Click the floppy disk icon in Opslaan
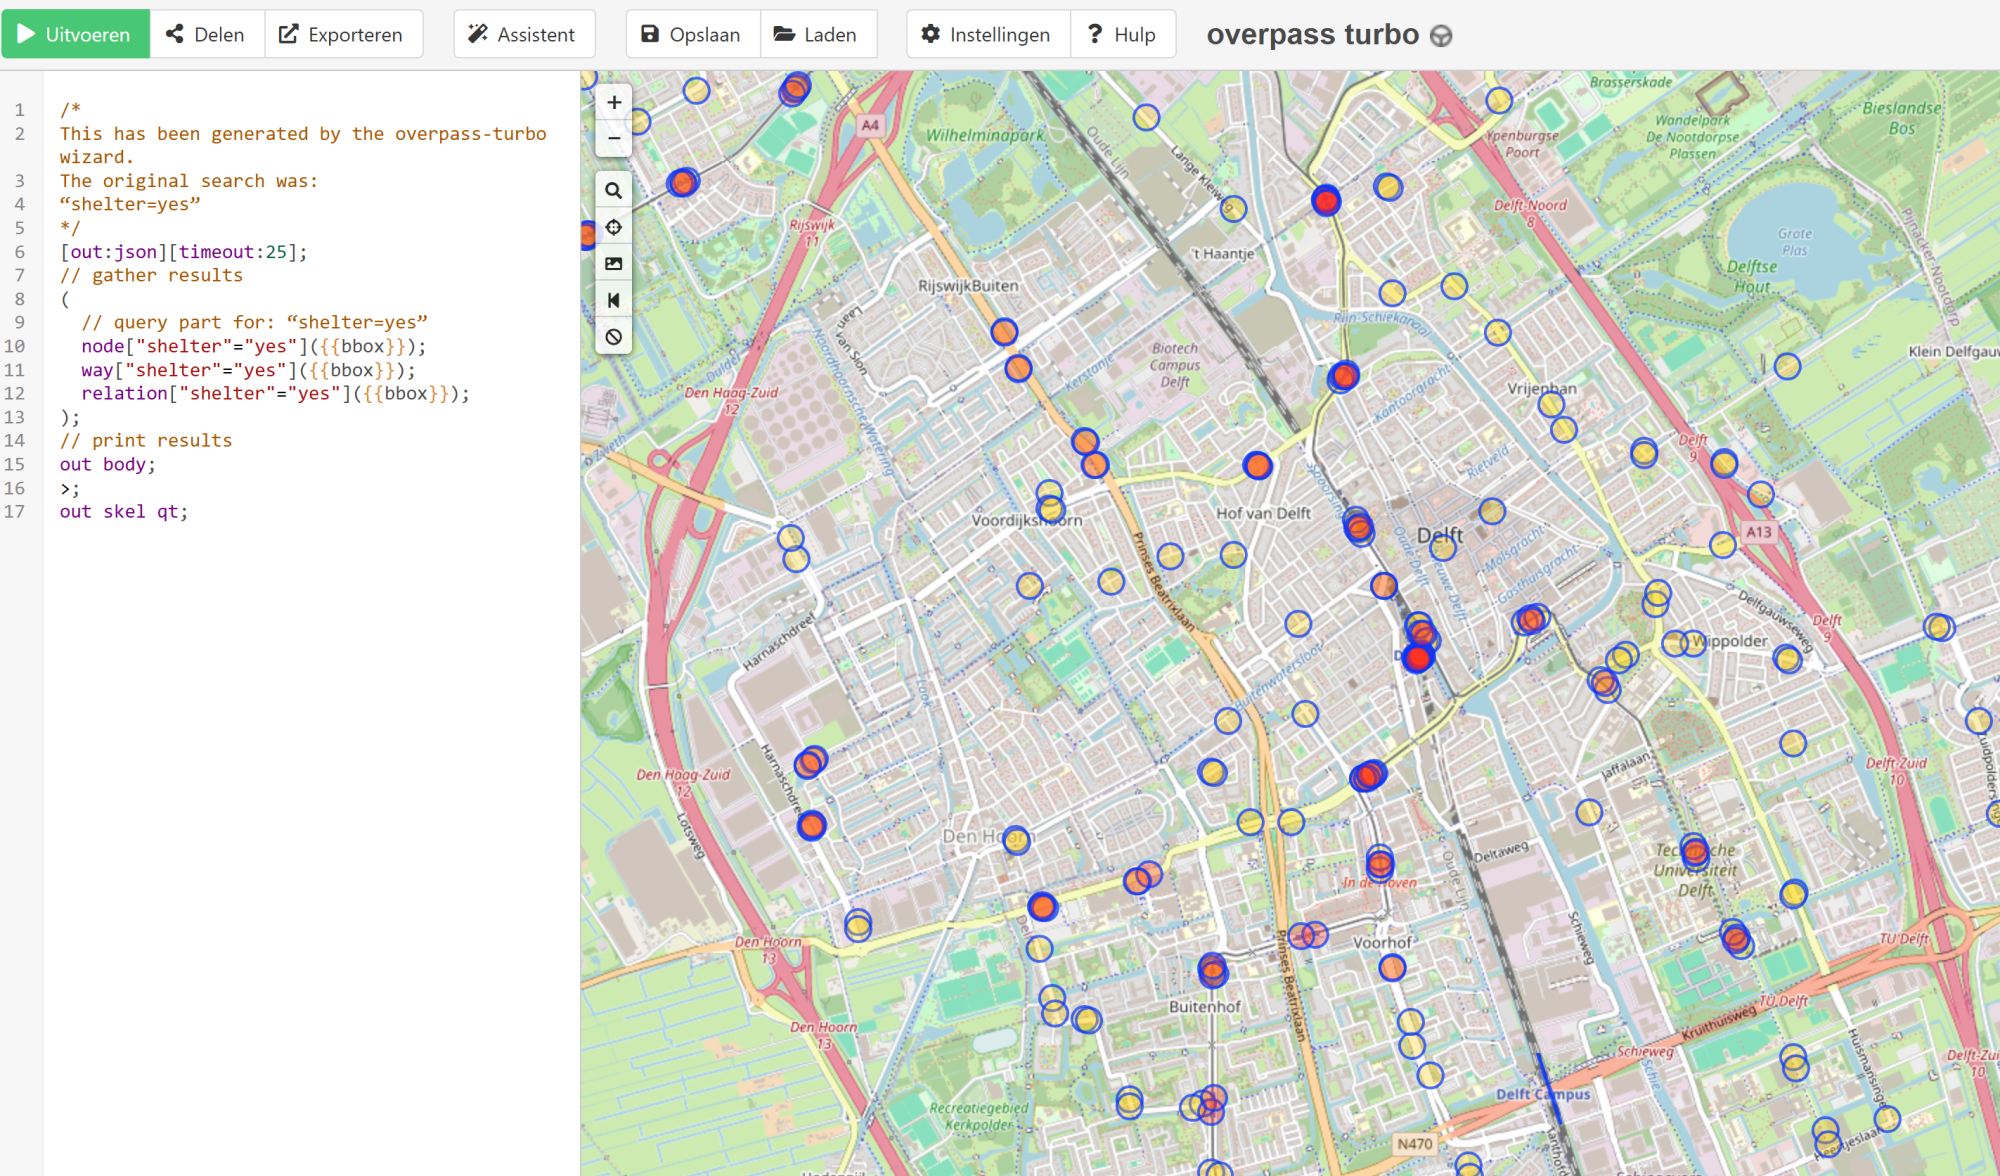Image resolution: width=2000 pixels, height=1176 pixels. [650, 34]
